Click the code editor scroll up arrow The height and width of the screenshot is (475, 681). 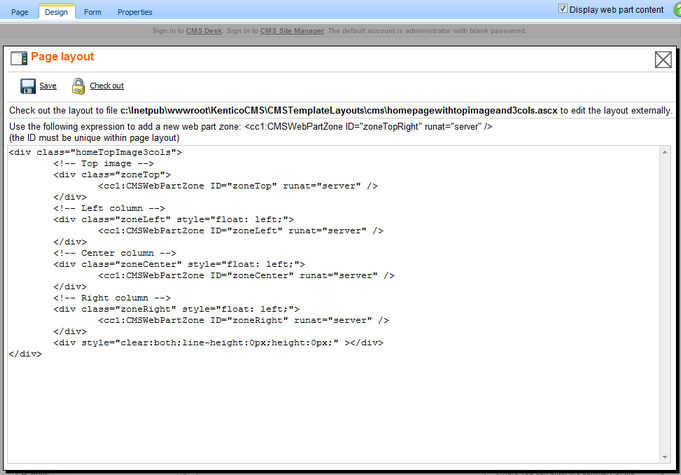[x=664, y=152]
